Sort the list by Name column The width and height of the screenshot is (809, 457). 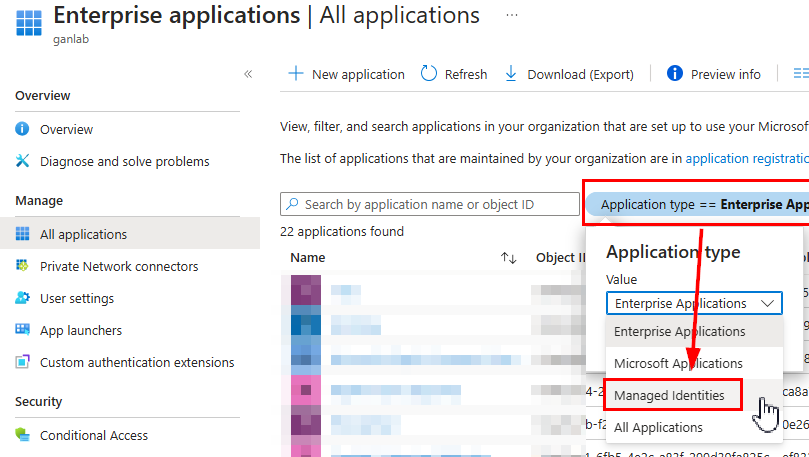click(508, 258)
